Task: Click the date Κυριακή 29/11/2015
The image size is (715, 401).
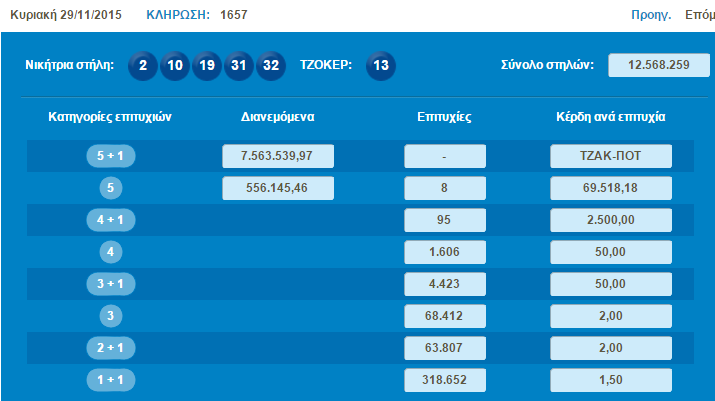Action: 66,15
